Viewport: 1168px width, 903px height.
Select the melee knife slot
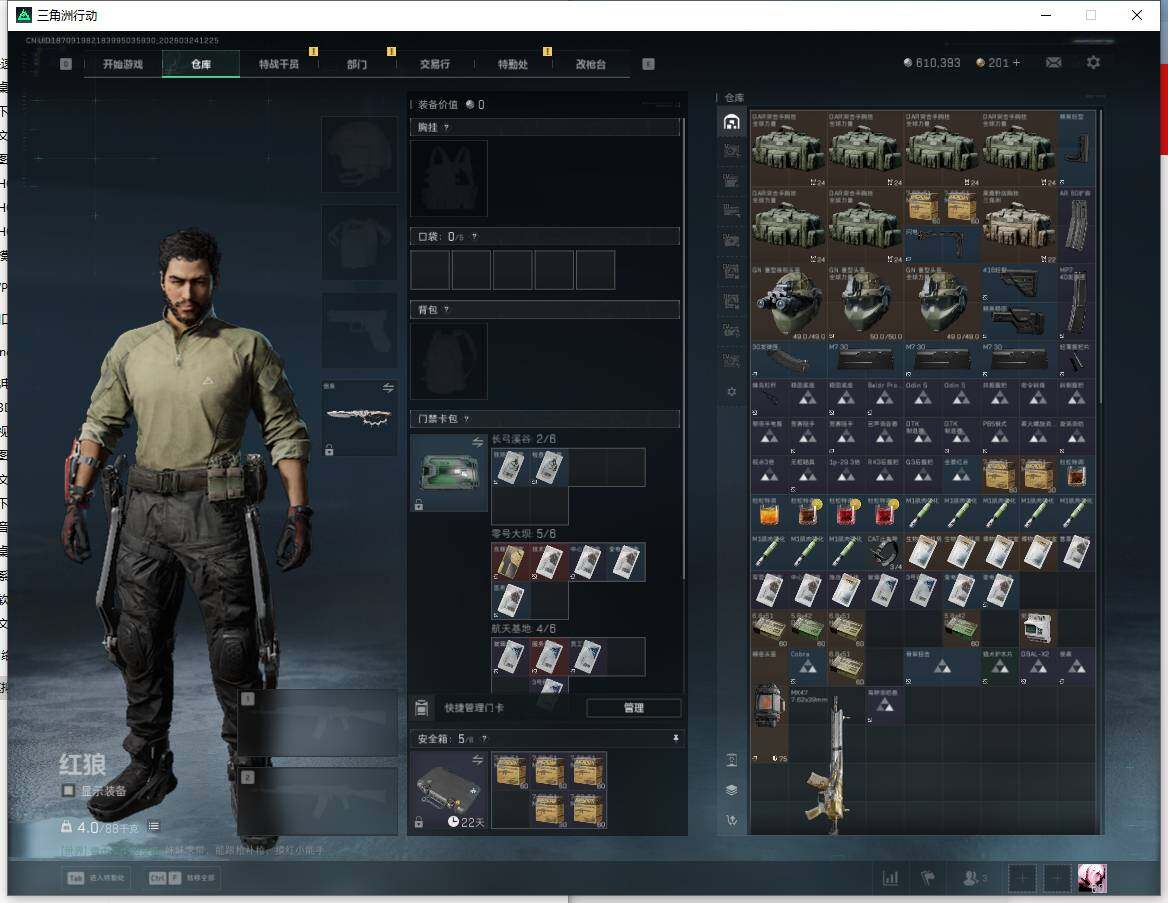pyautogui.click(x=359, y=418)
